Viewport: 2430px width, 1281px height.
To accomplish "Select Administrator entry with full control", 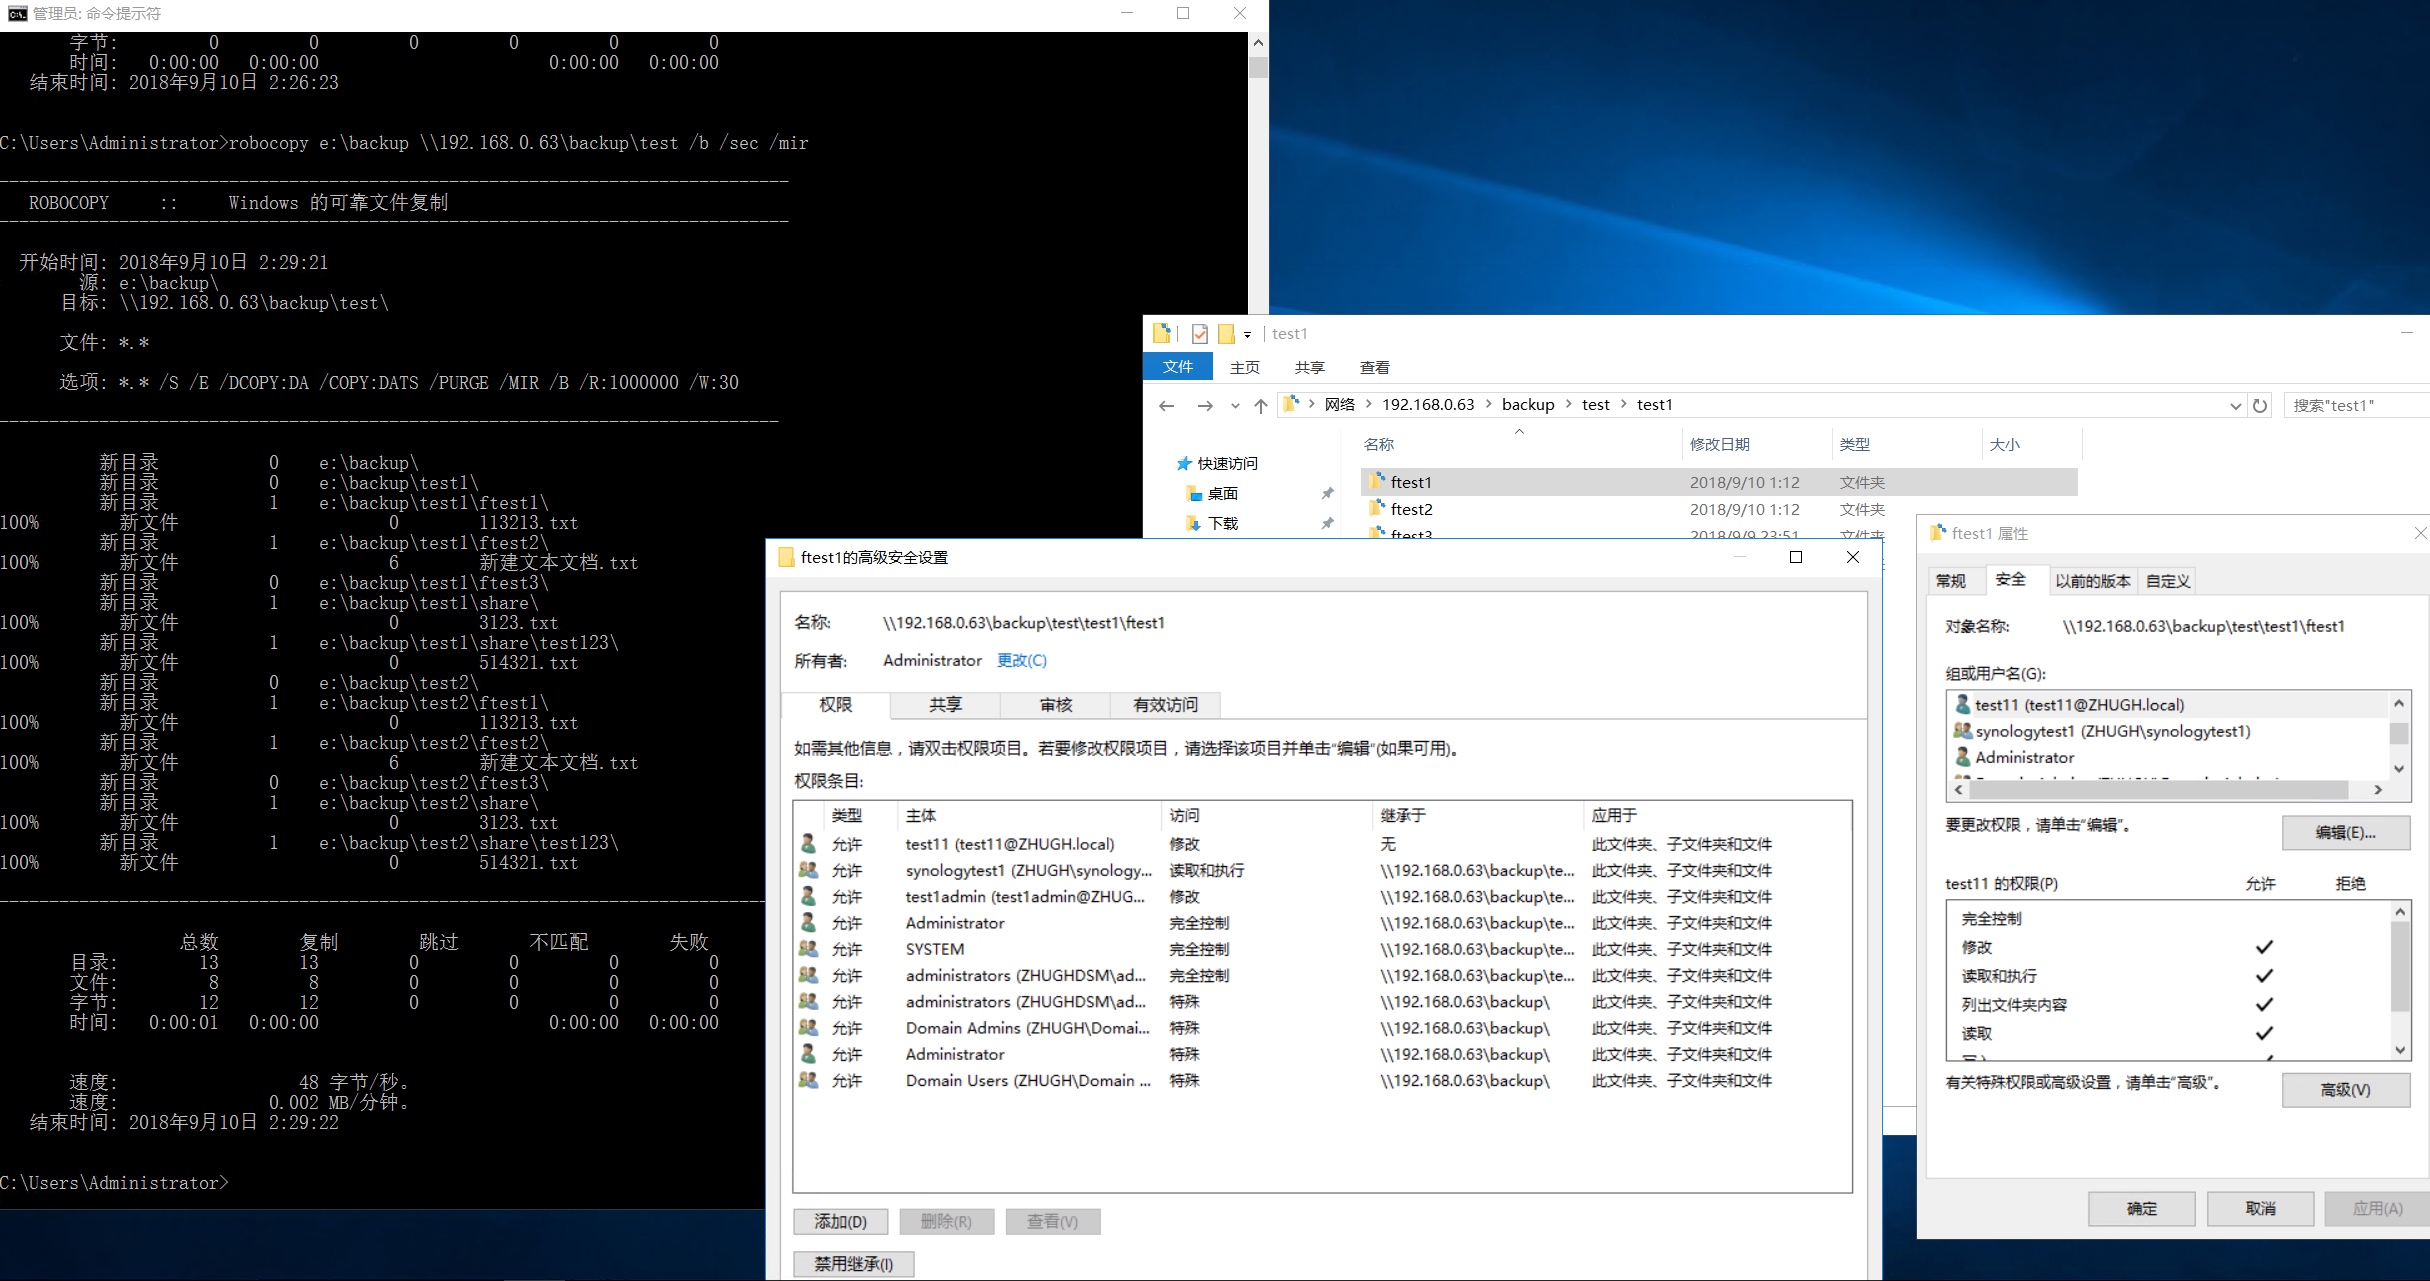I will pyautogui.click(x=1322, y=923).
